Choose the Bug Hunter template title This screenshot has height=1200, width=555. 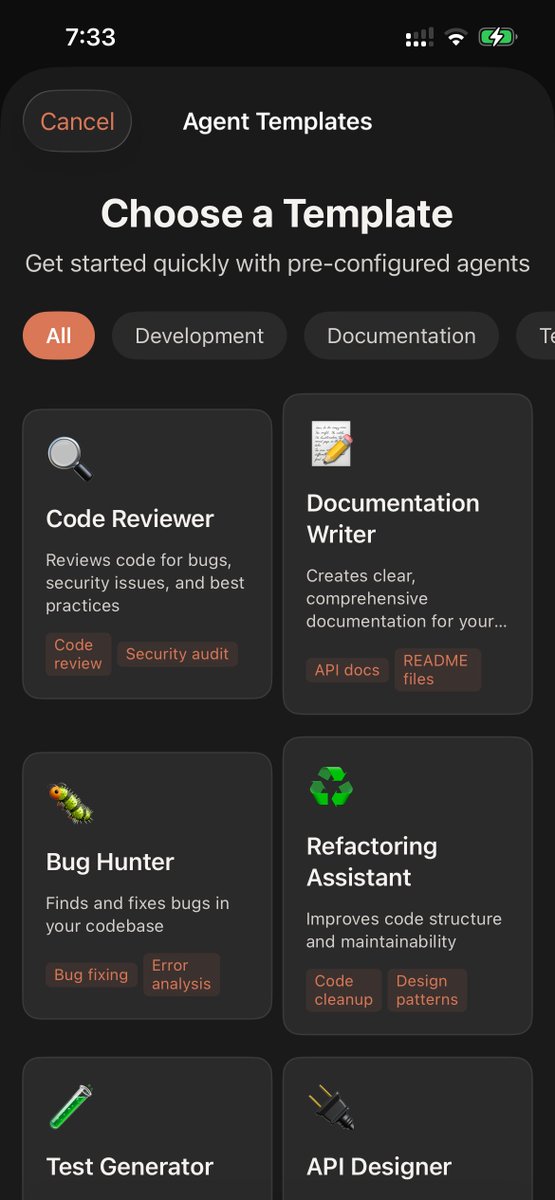110,861
